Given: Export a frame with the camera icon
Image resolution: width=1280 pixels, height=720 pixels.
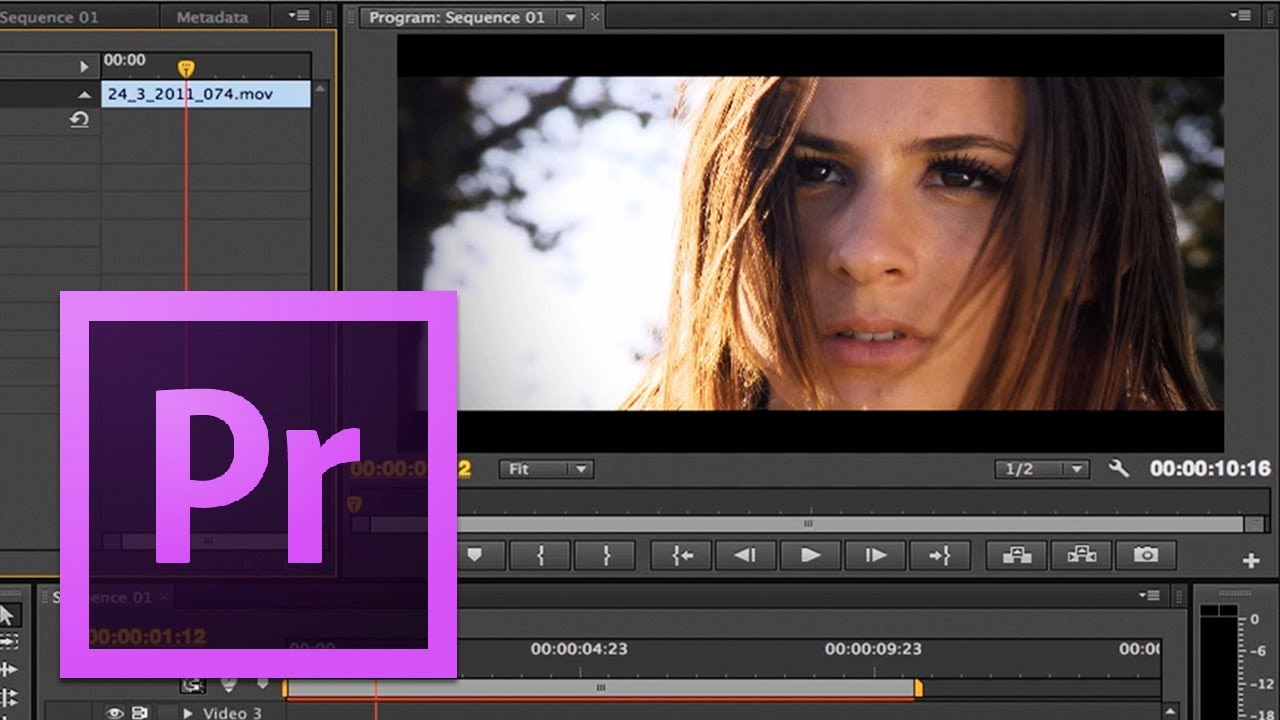Looking at the screenshot, I should [1146, 555].
